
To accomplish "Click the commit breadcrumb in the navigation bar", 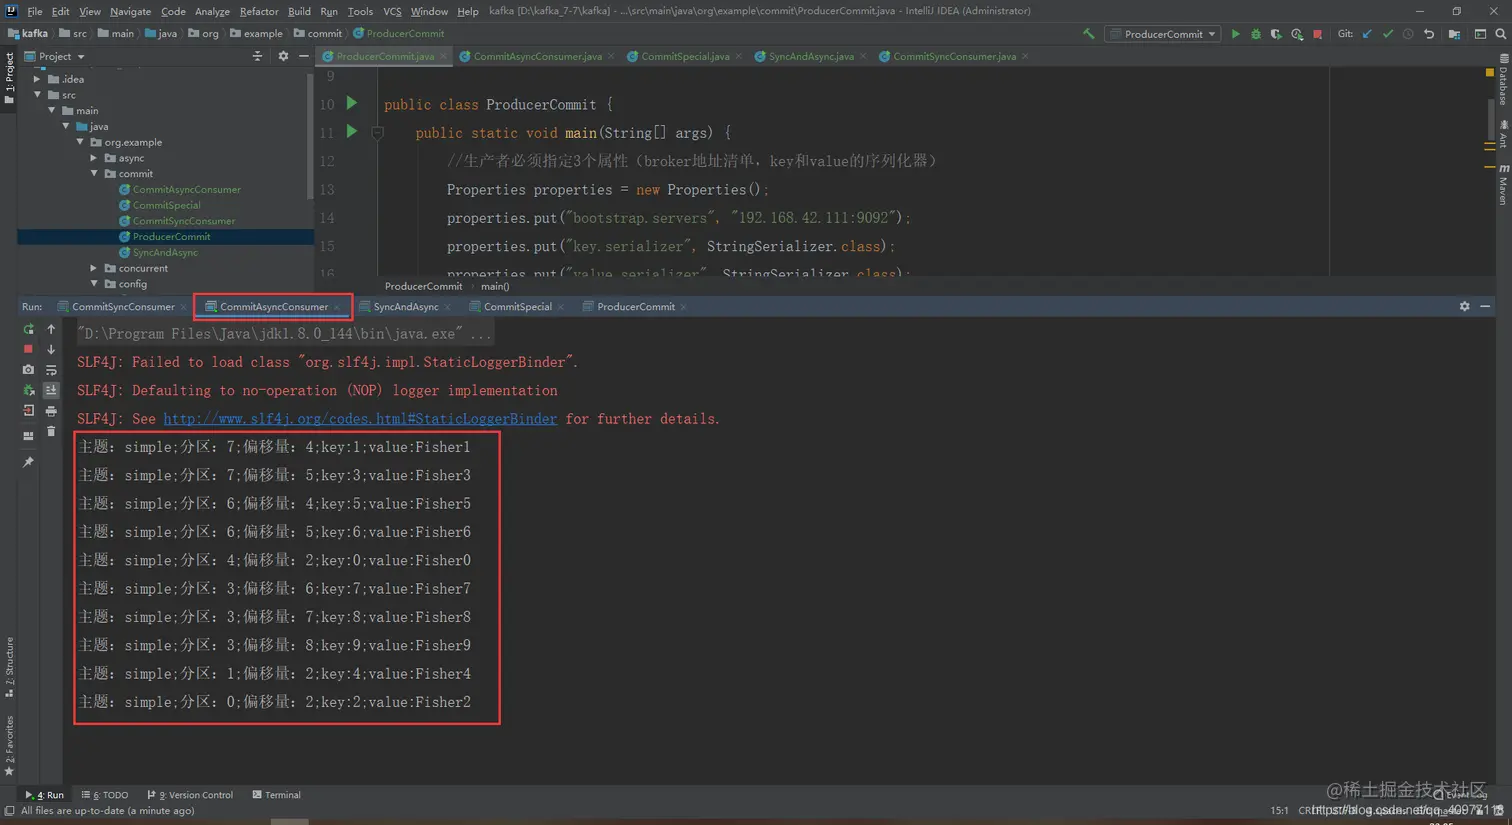I will (318, 34).
